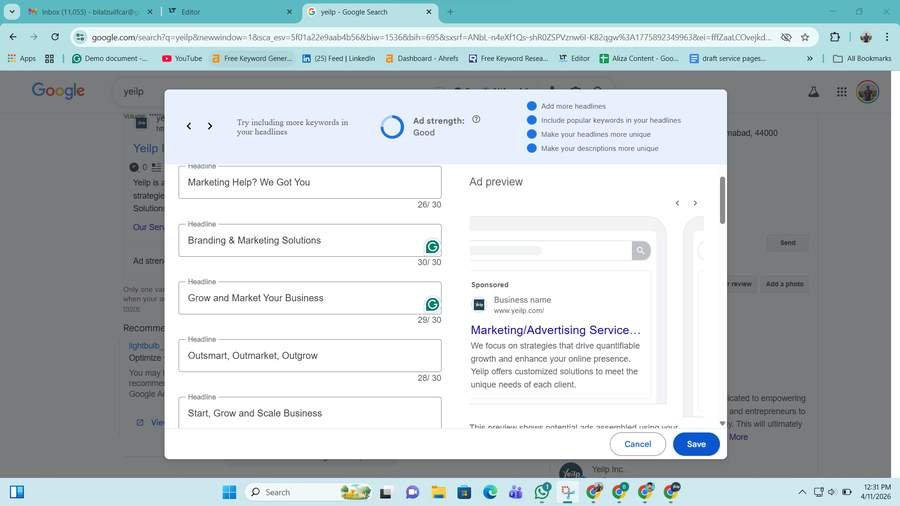Image resolution: width=900 pixels, height=506 pixels.
Task: Open the volume icon in system tray
Action: click(832, 492)
